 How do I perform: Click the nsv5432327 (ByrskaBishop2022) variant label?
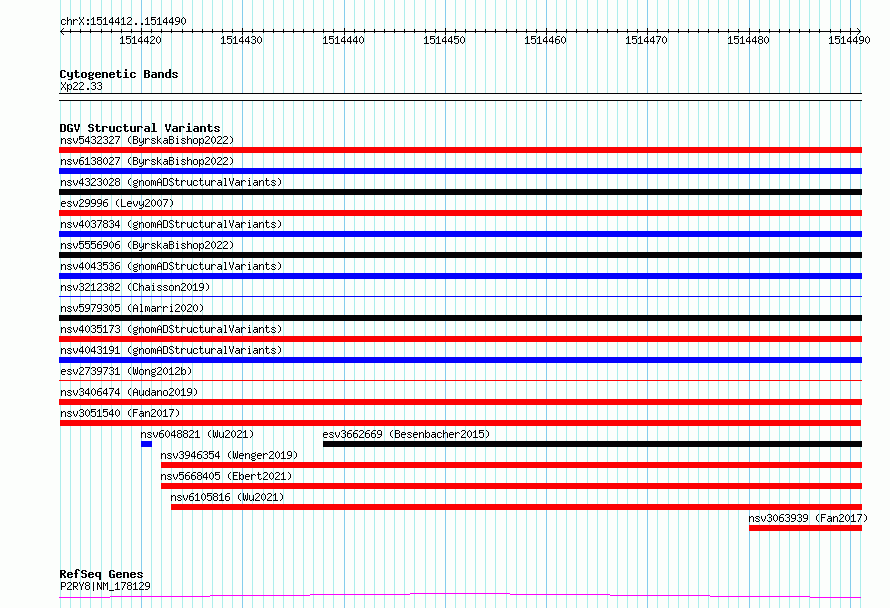(x=147, y=140)
